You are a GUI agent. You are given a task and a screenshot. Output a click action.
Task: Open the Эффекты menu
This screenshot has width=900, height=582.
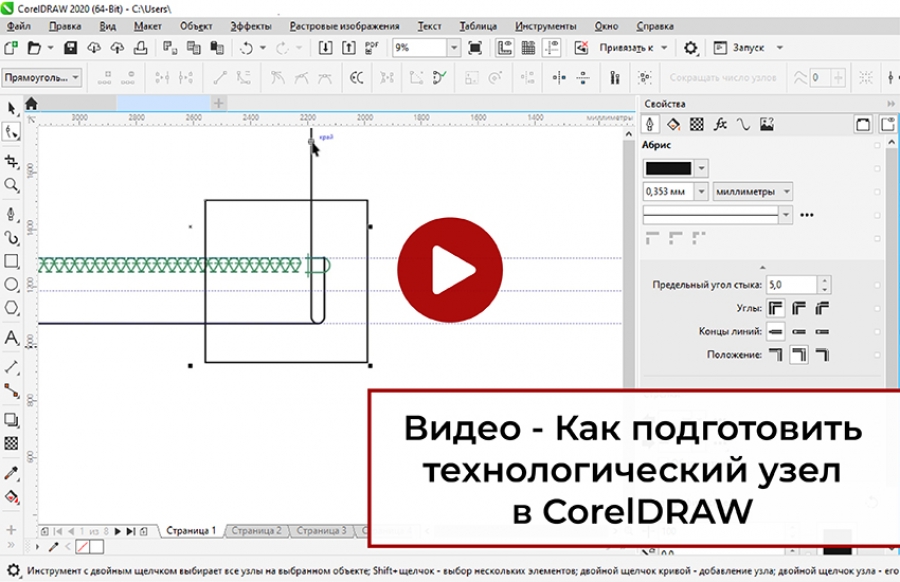pos(251,26)
